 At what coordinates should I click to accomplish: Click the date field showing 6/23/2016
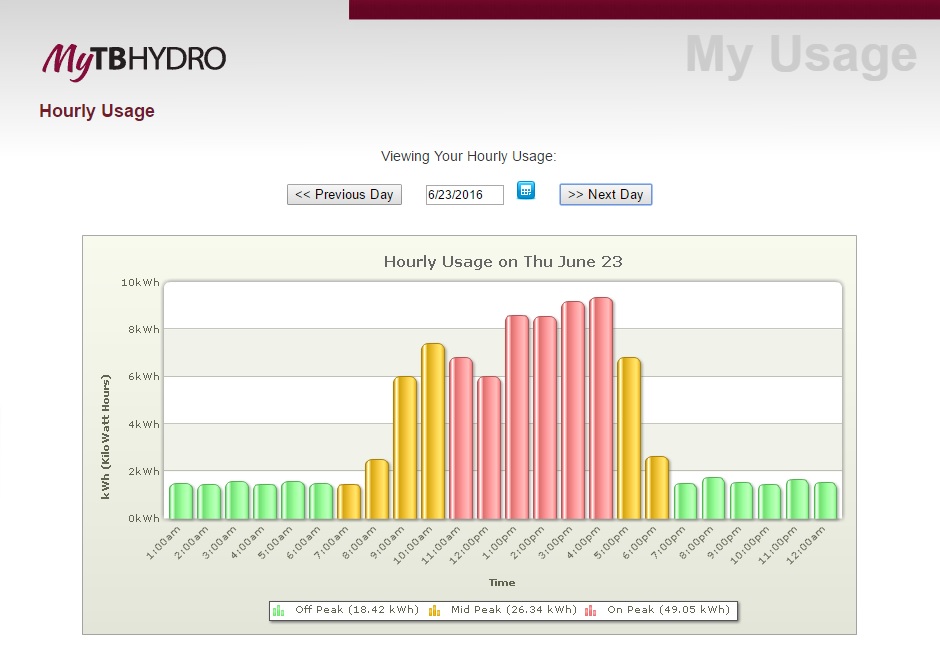[465, 195]
